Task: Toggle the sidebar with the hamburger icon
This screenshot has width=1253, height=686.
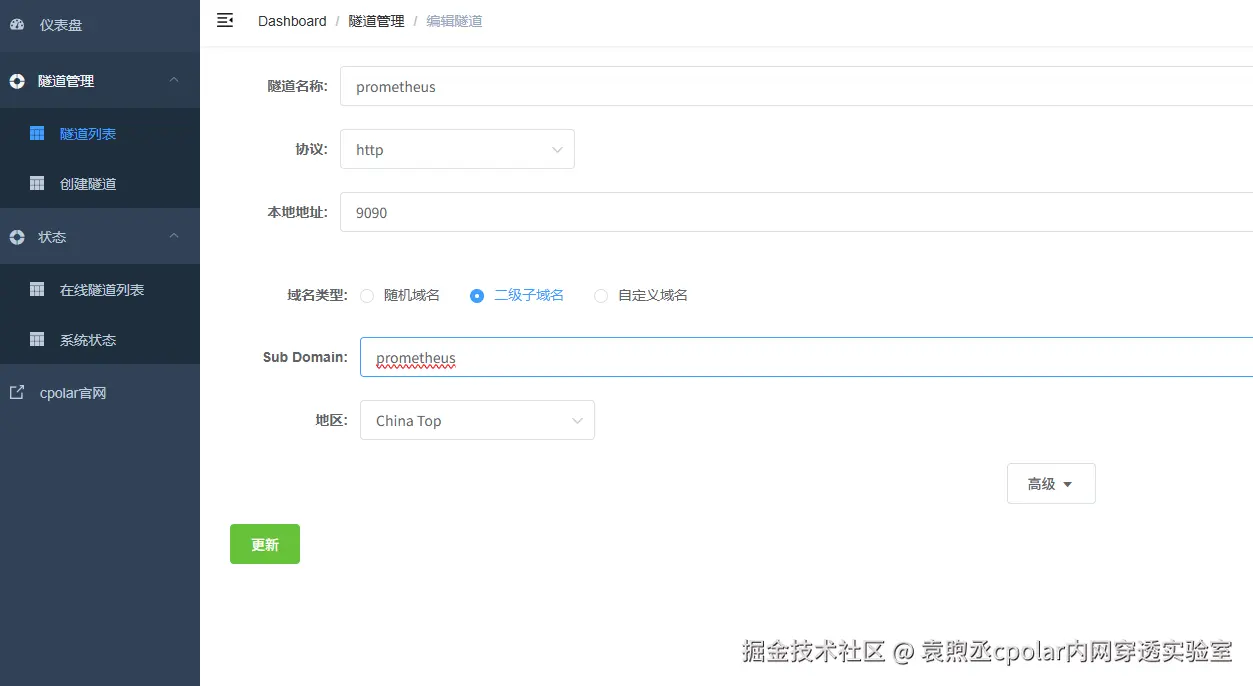Action: point(225,20)
